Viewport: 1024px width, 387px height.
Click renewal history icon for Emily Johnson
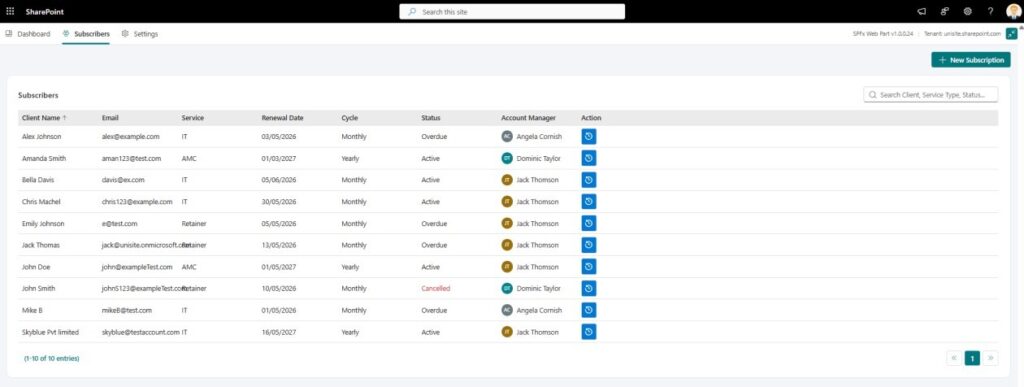tap(588, 223)
